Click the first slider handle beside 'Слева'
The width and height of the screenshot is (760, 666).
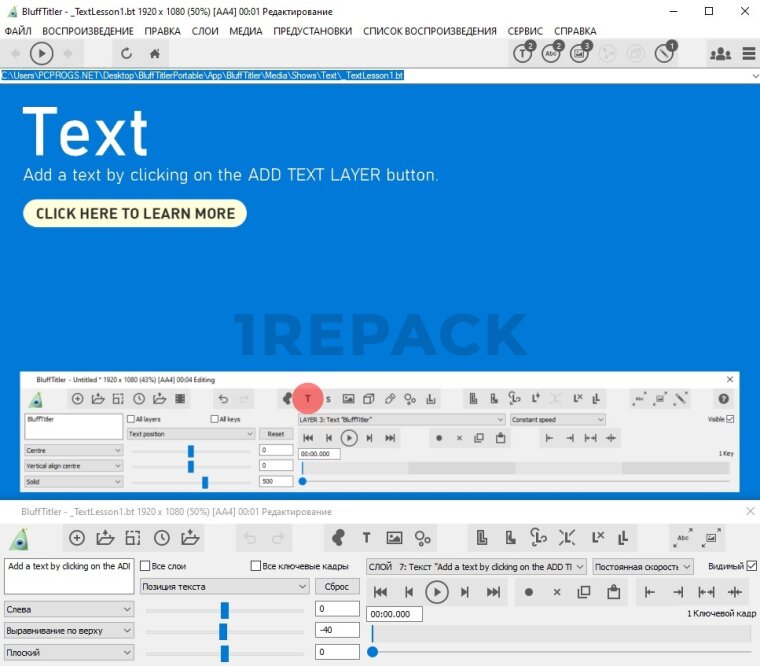225,609
